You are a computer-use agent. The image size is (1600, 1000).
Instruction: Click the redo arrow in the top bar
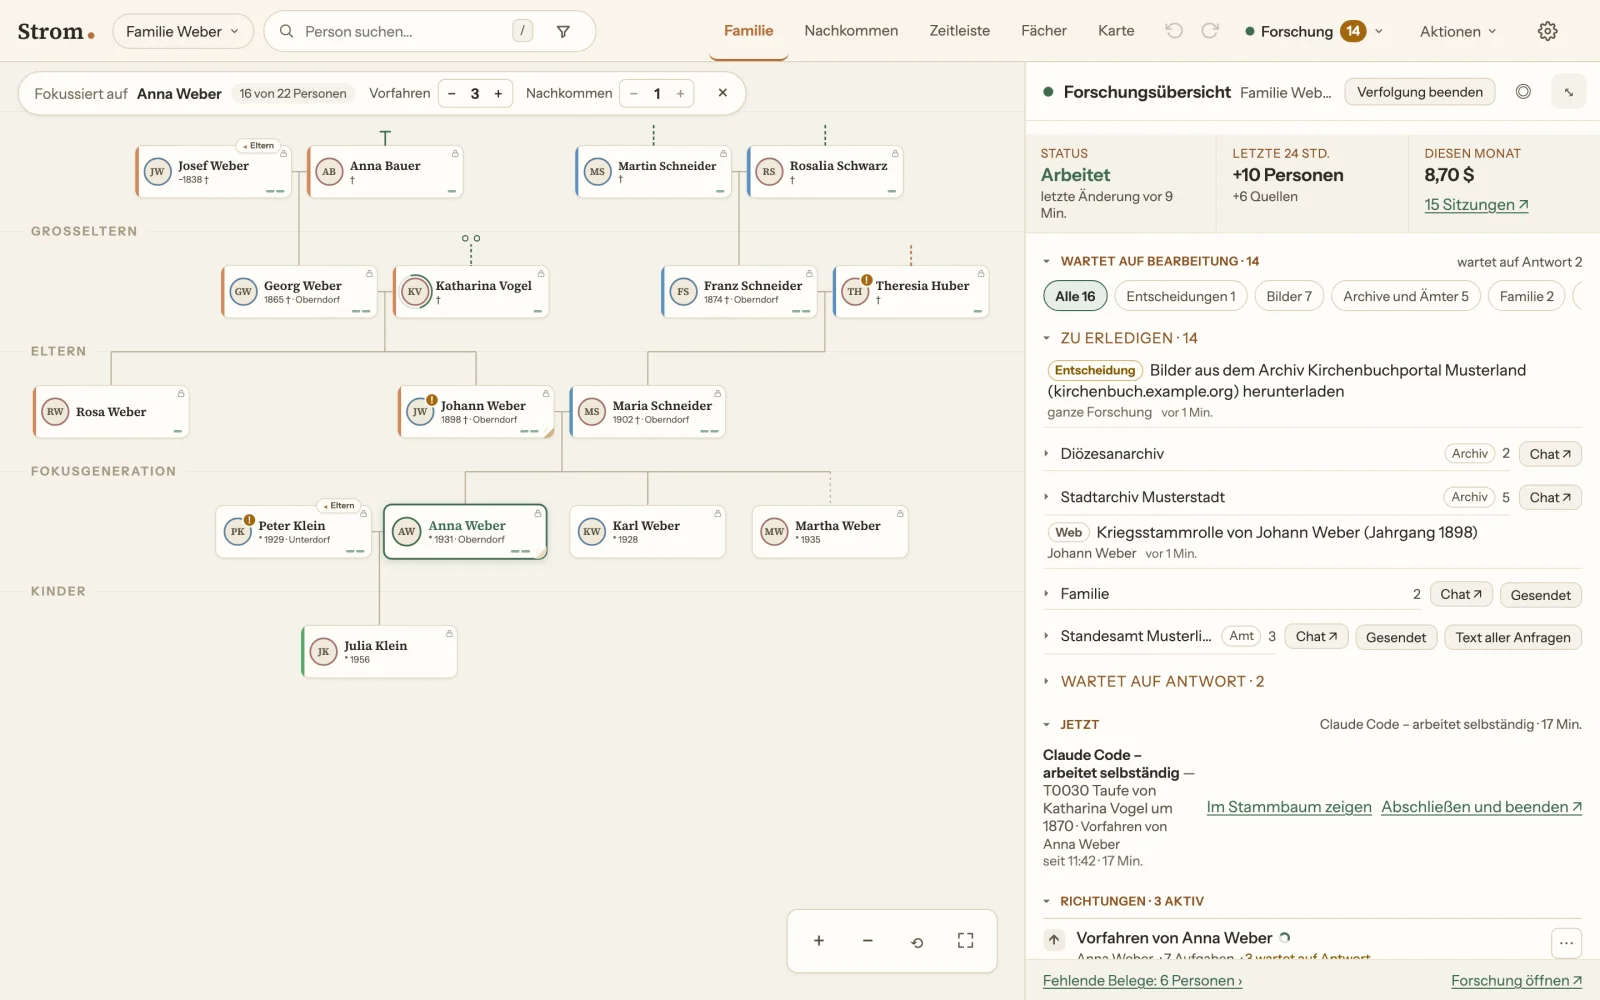tap(1210, 31)
